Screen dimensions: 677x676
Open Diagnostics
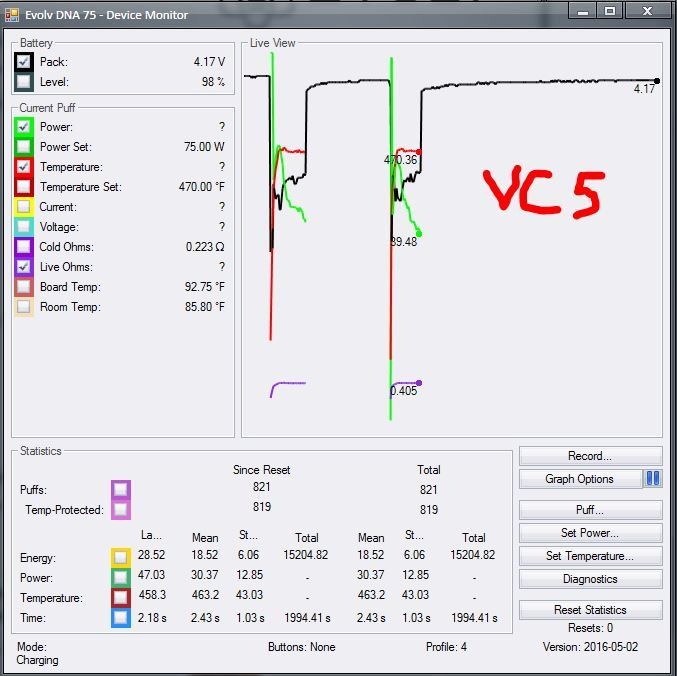590,579
